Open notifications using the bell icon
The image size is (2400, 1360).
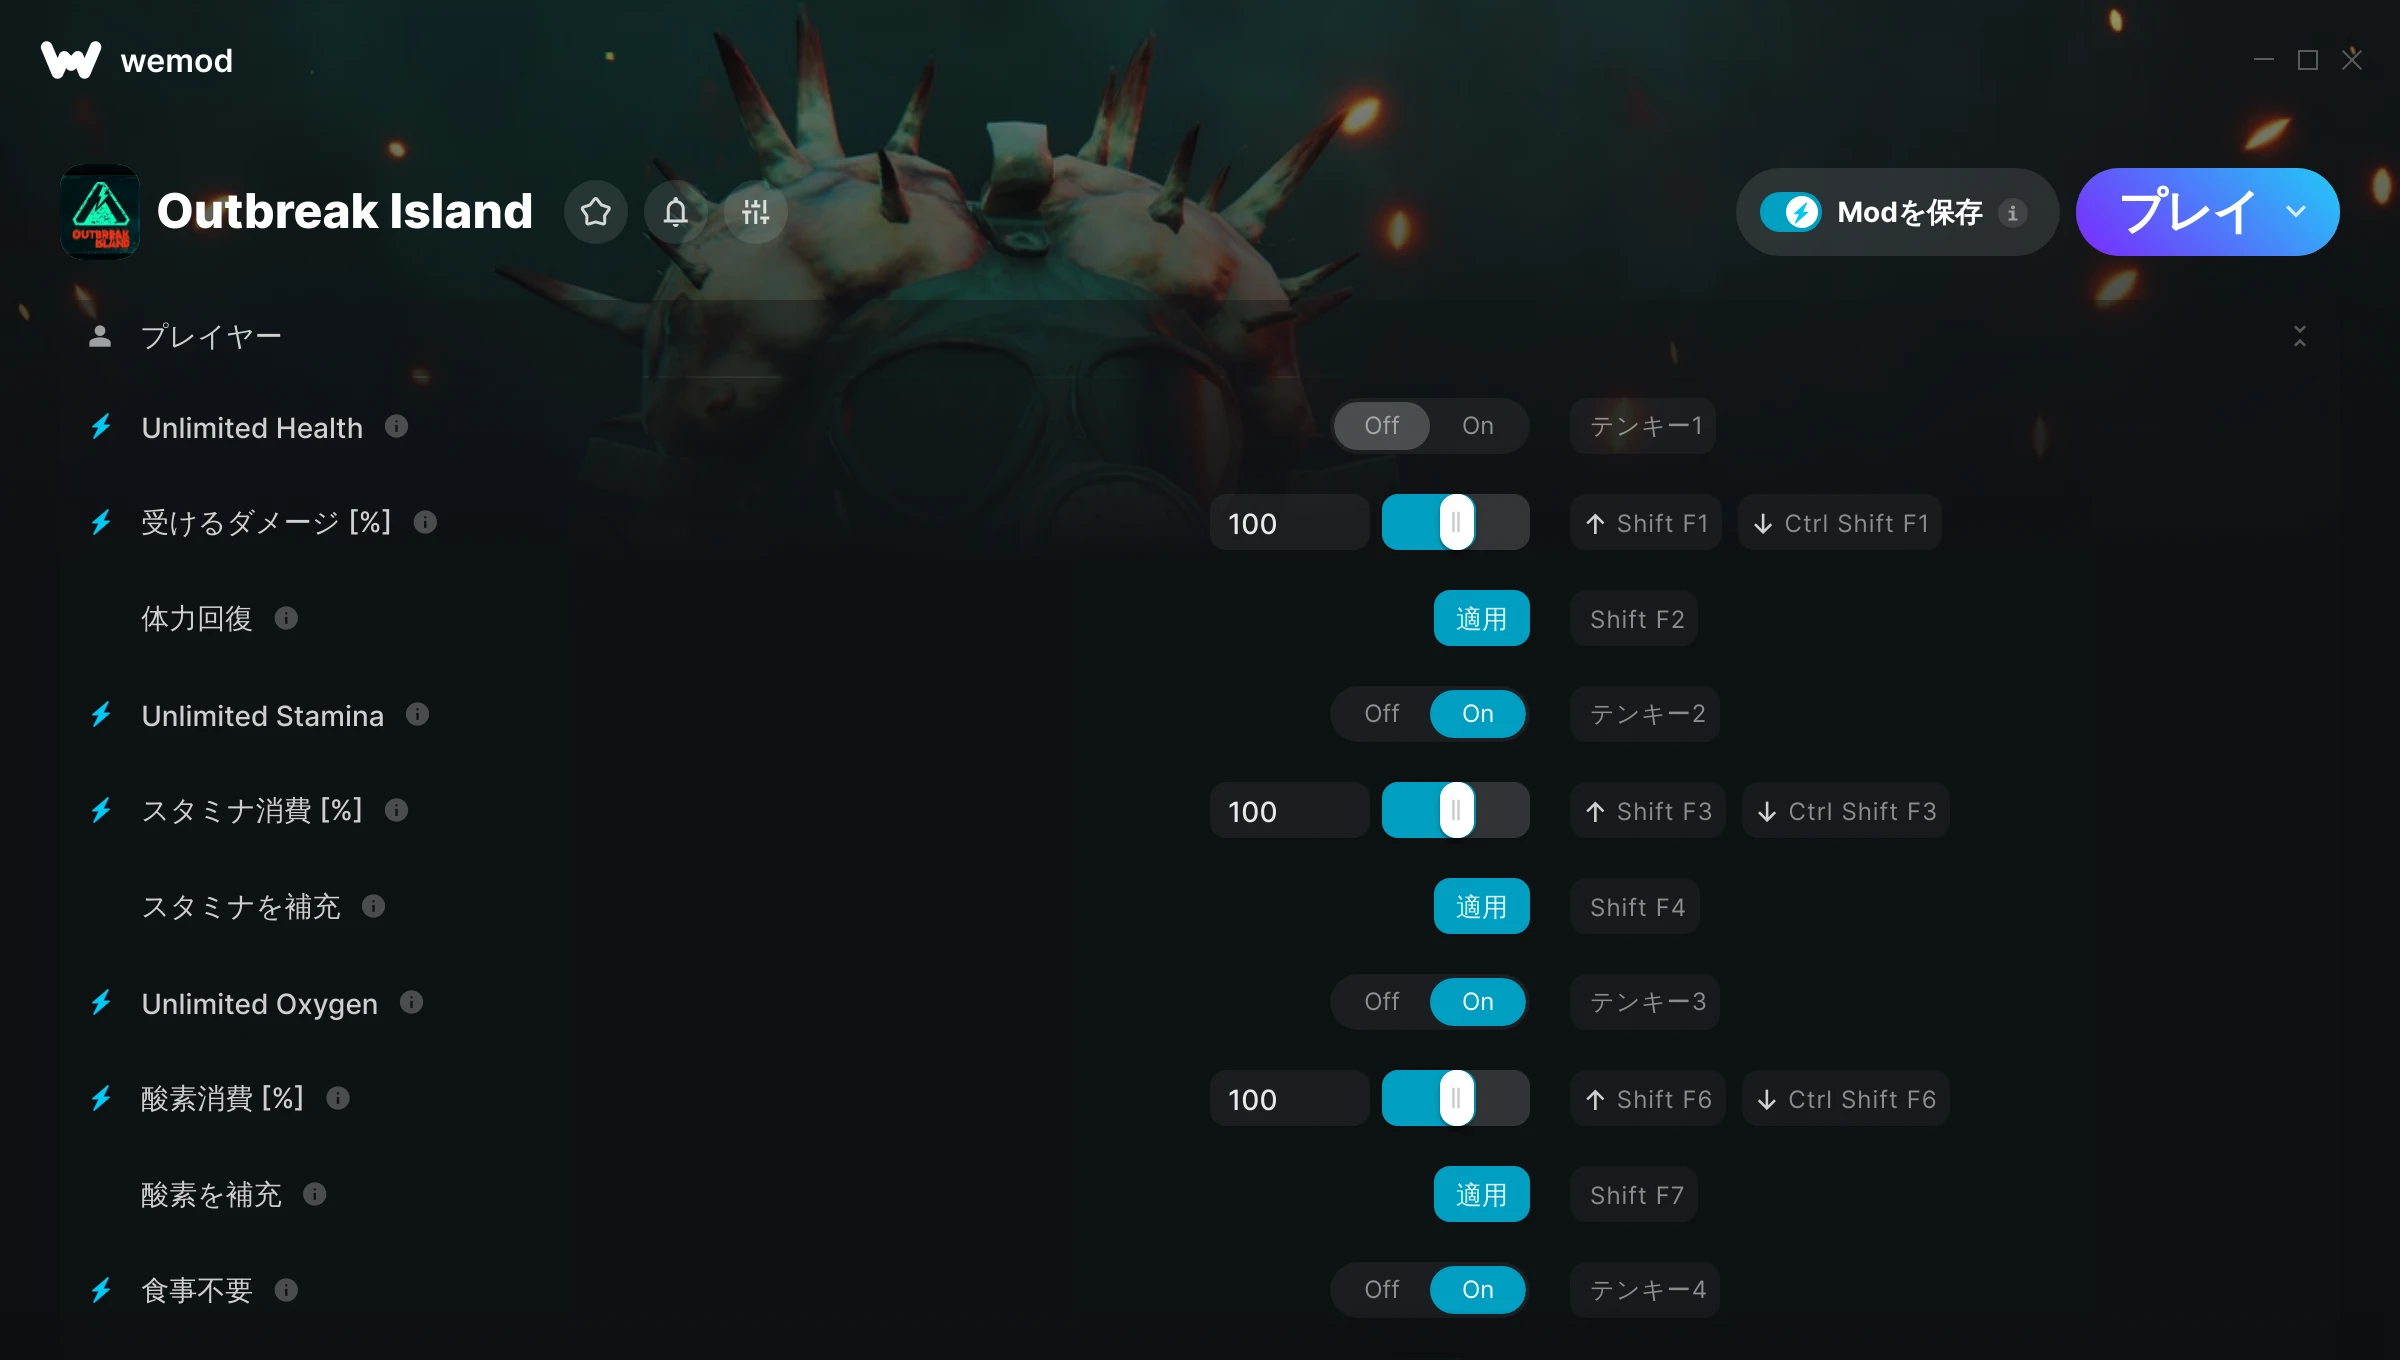click(x=676, y=212)
